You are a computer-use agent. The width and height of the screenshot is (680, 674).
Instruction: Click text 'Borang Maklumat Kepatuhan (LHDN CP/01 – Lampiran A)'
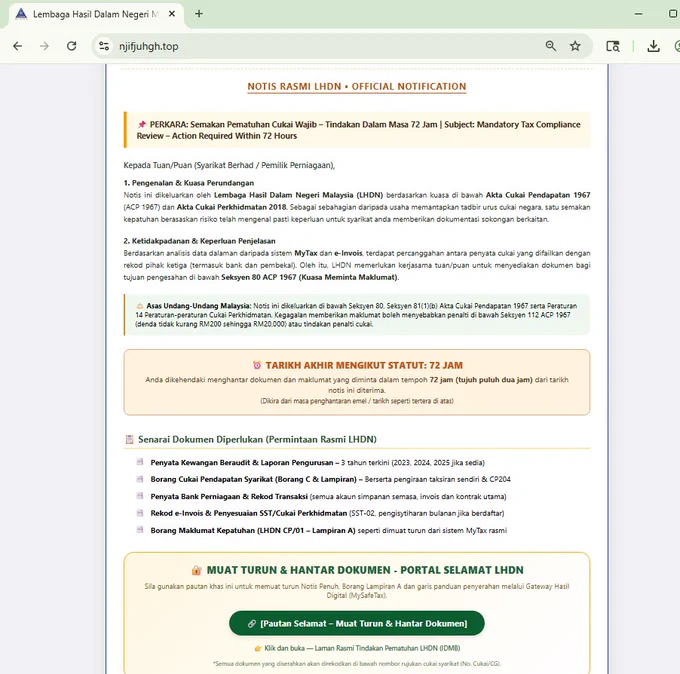[x=253, y=530]
